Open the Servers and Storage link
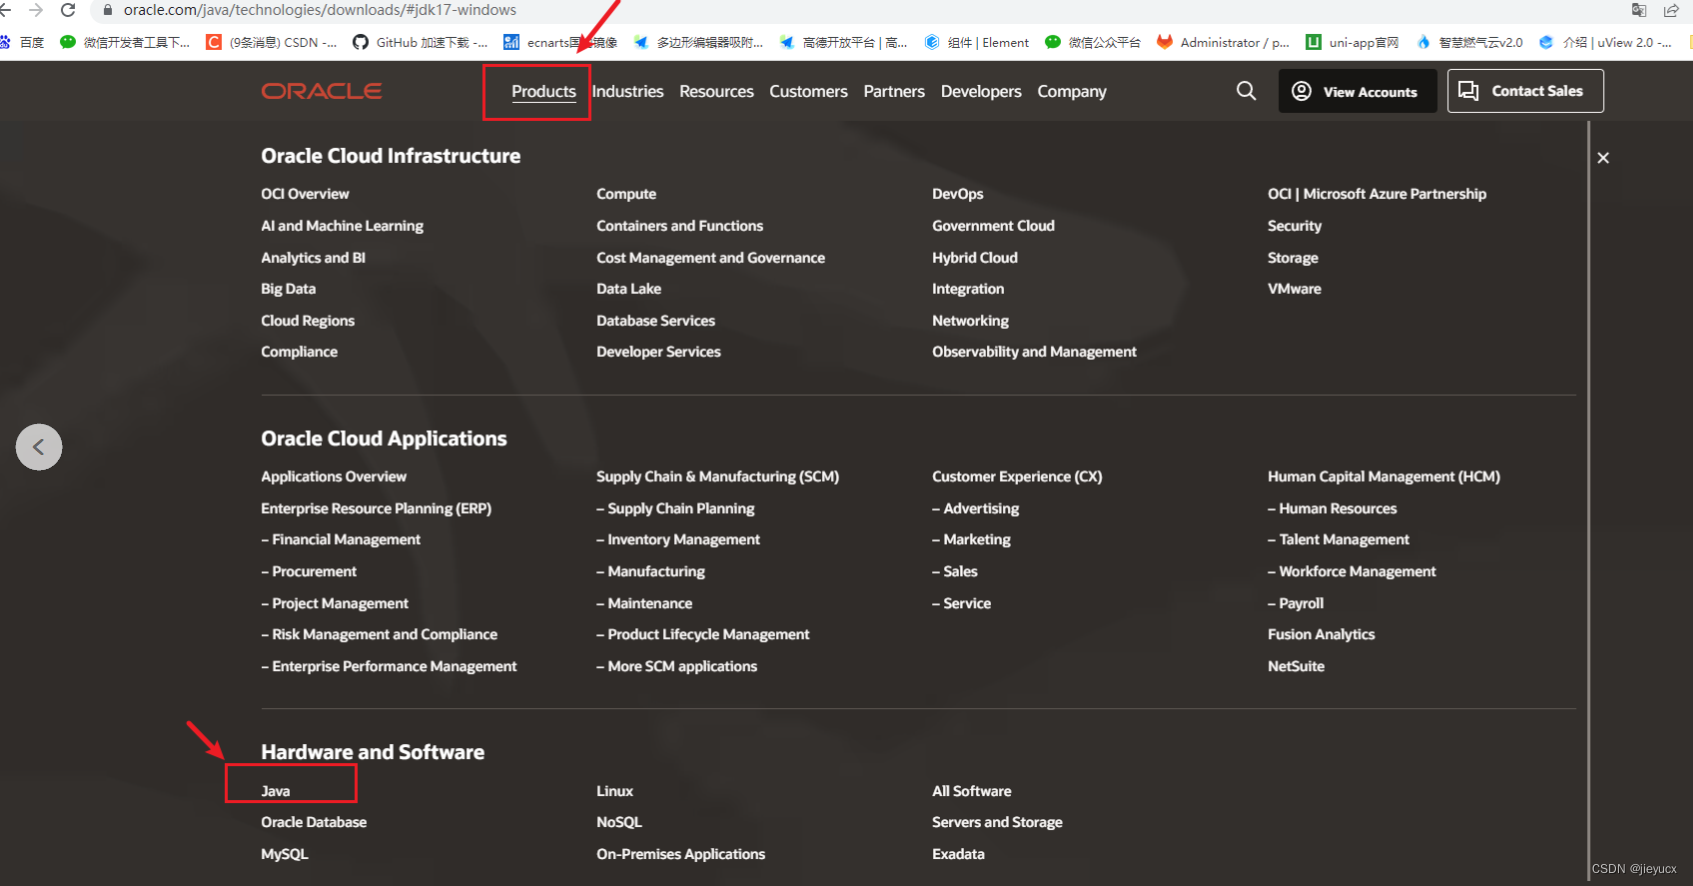The width and height of the screenshot is (1693, 886). coord(997,822)
